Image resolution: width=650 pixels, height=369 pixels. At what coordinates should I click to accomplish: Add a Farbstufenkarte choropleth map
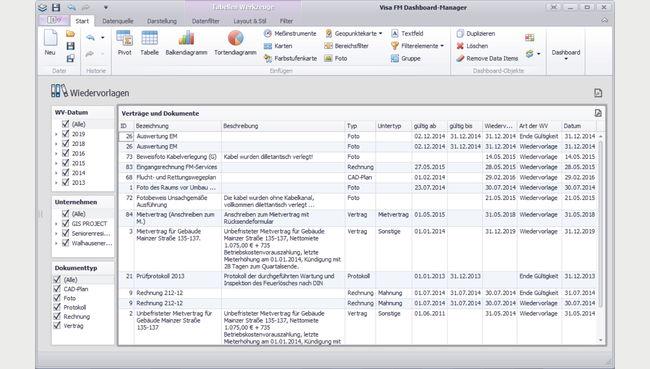291,58
